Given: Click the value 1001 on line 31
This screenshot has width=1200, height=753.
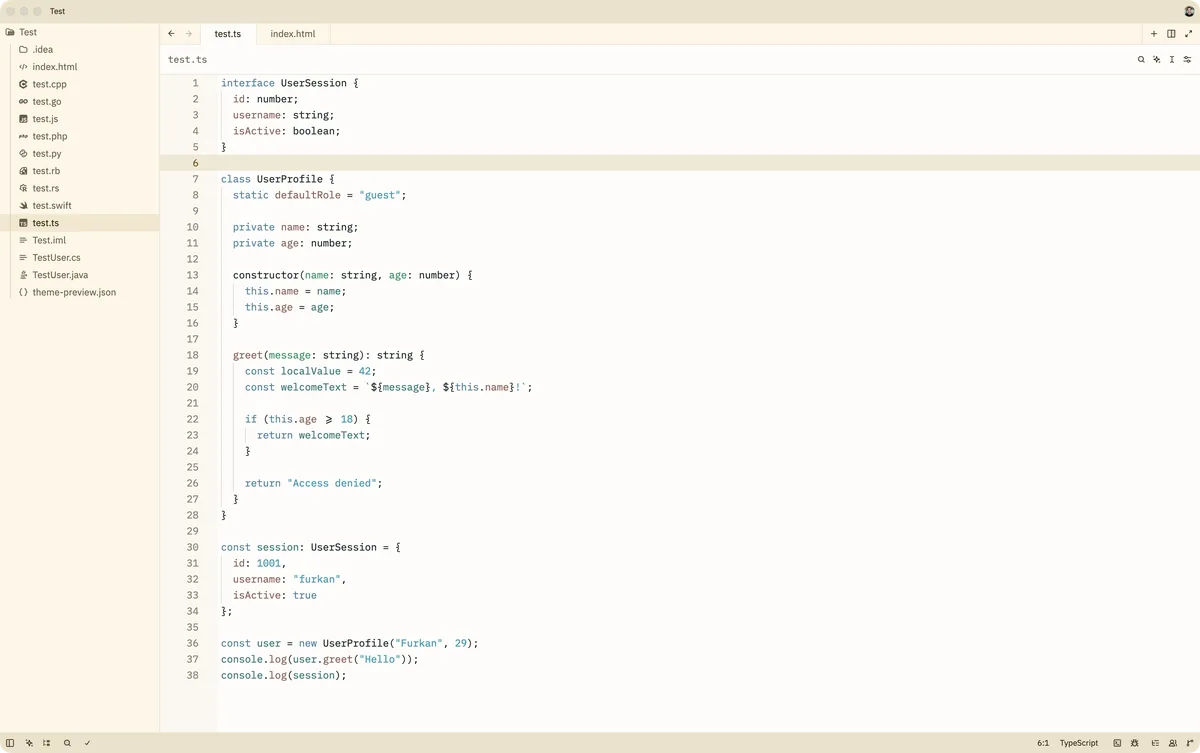Looking at the screenshot, I should coord(269,563).
